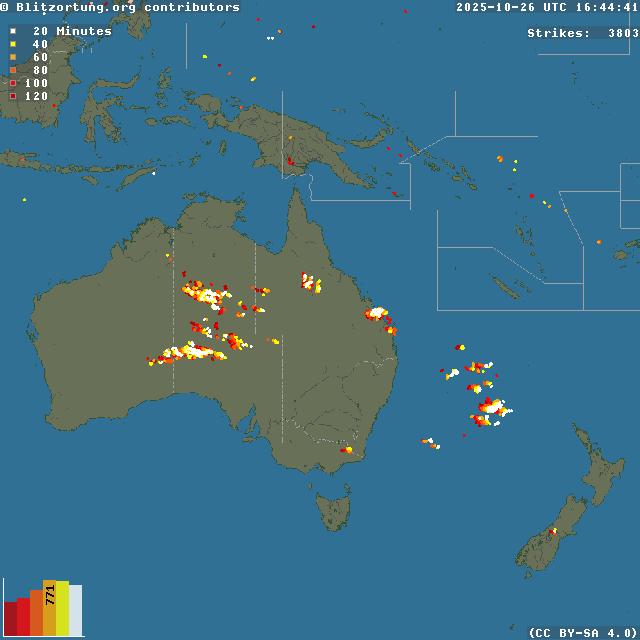Click the UTC date and time stamp
The height and width of the screenshot is (640, 640).
click(547, 7)
